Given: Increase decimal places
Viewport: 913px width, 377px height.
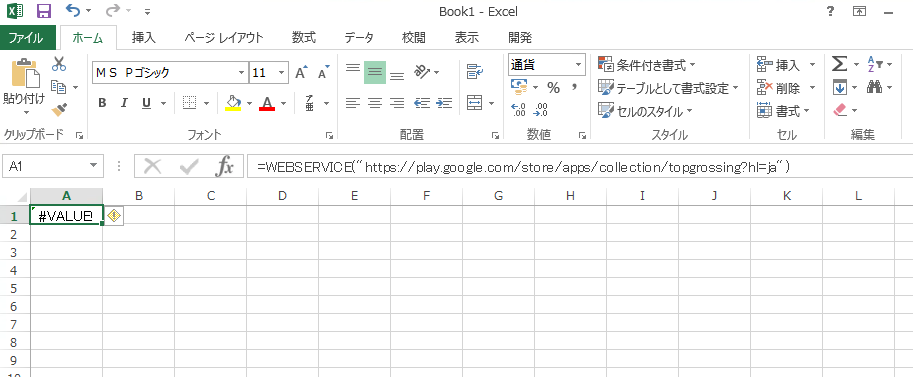Looking at the screenshot, I should 518,109.
